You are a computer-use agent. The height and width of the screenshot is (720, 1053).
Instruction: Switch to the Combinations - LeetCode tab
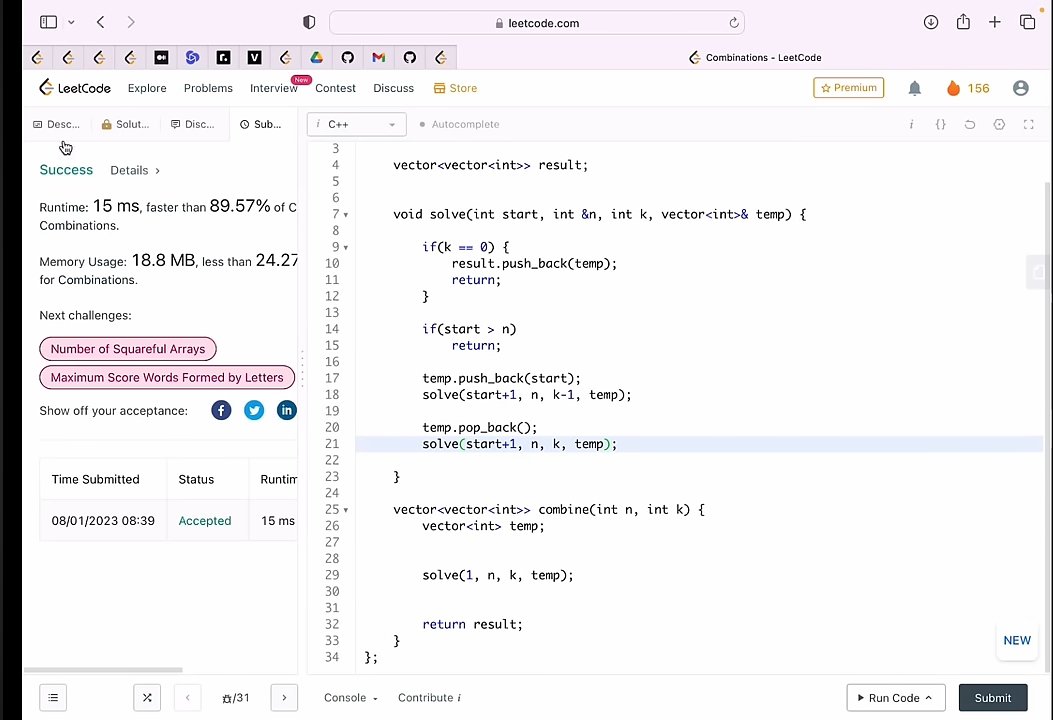click(755, 58)
